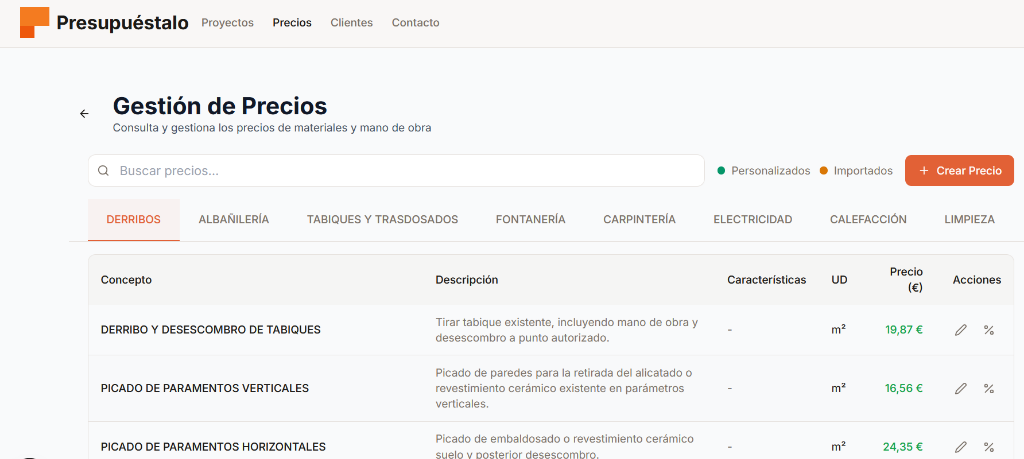Click the Crear Precio button
The height and width of the screenshot is (459, 1024).
(x=959, y=170)
